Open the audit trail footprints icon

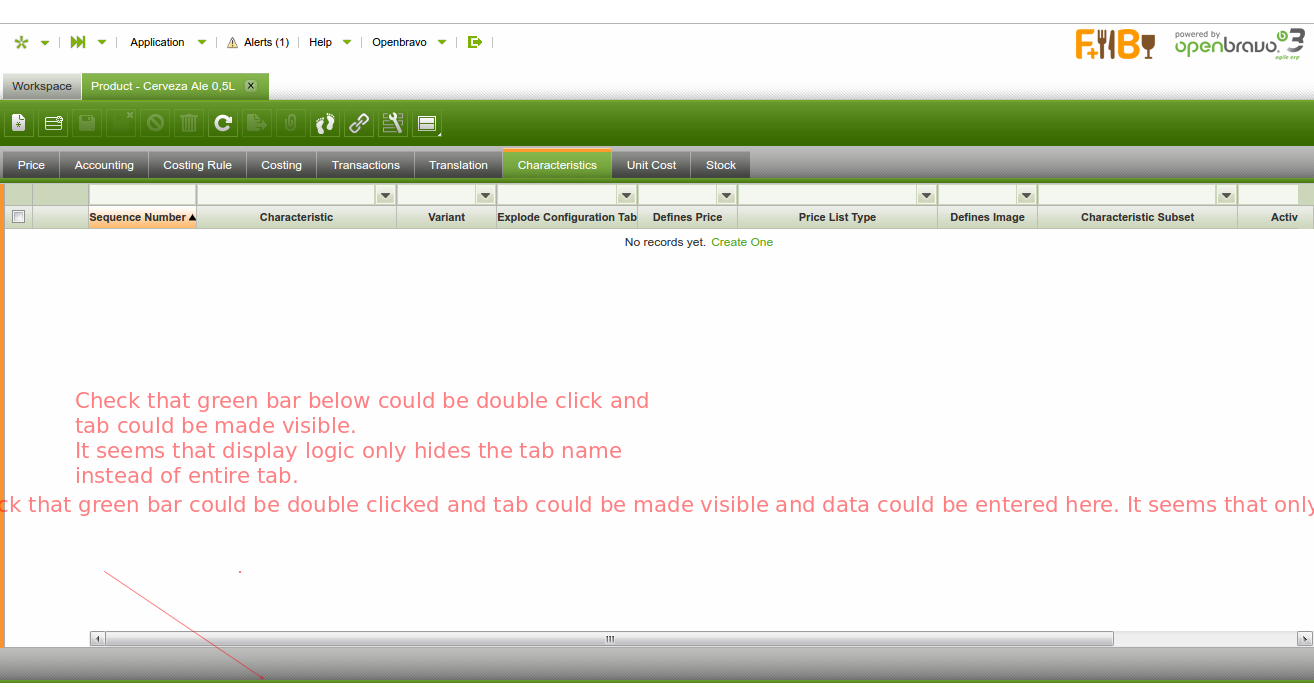[x=325, y=123]
